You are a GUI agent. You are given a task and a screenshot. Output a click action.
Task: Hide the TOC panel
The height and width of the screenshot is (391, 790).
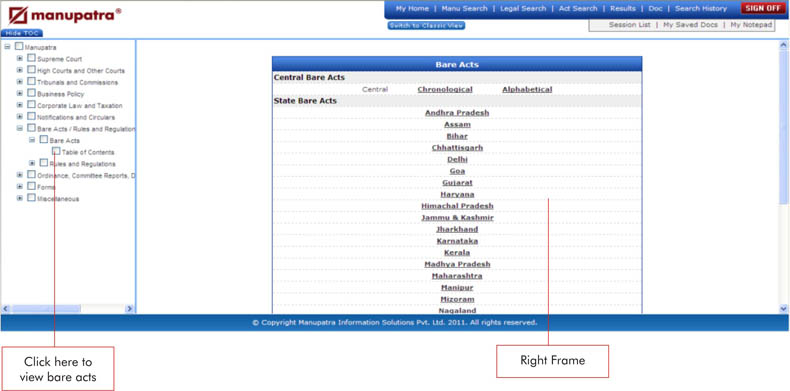22,33
